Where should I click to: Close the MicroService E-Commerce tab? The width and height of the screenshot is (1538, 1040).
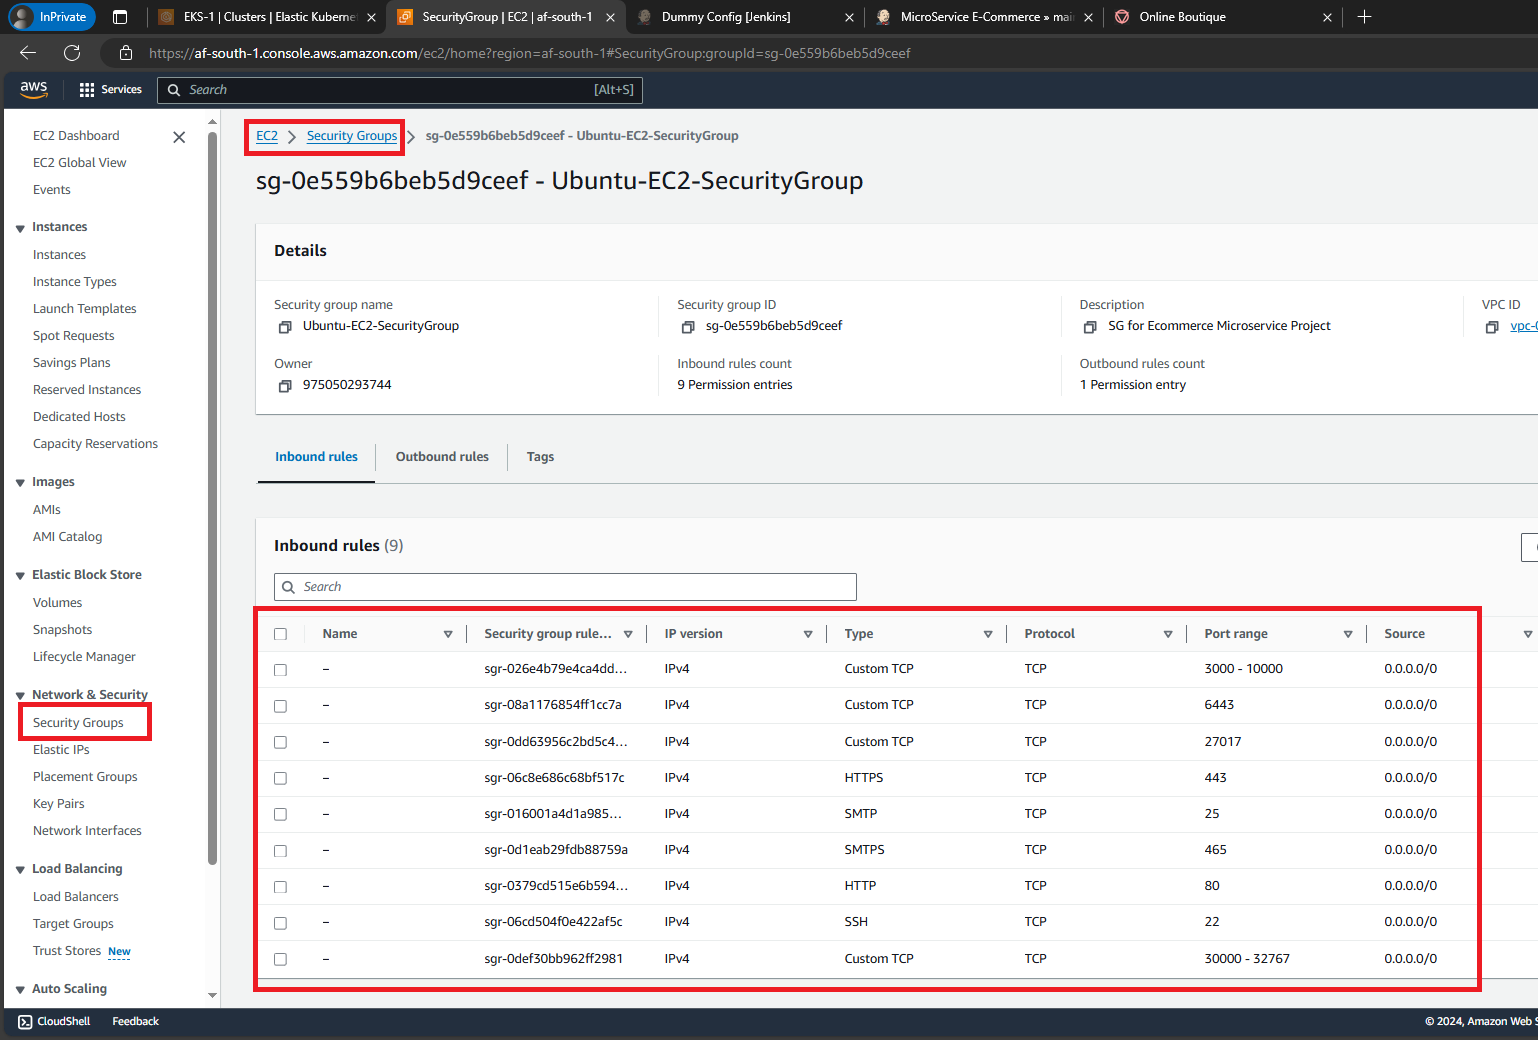(x=1088, y=17)
